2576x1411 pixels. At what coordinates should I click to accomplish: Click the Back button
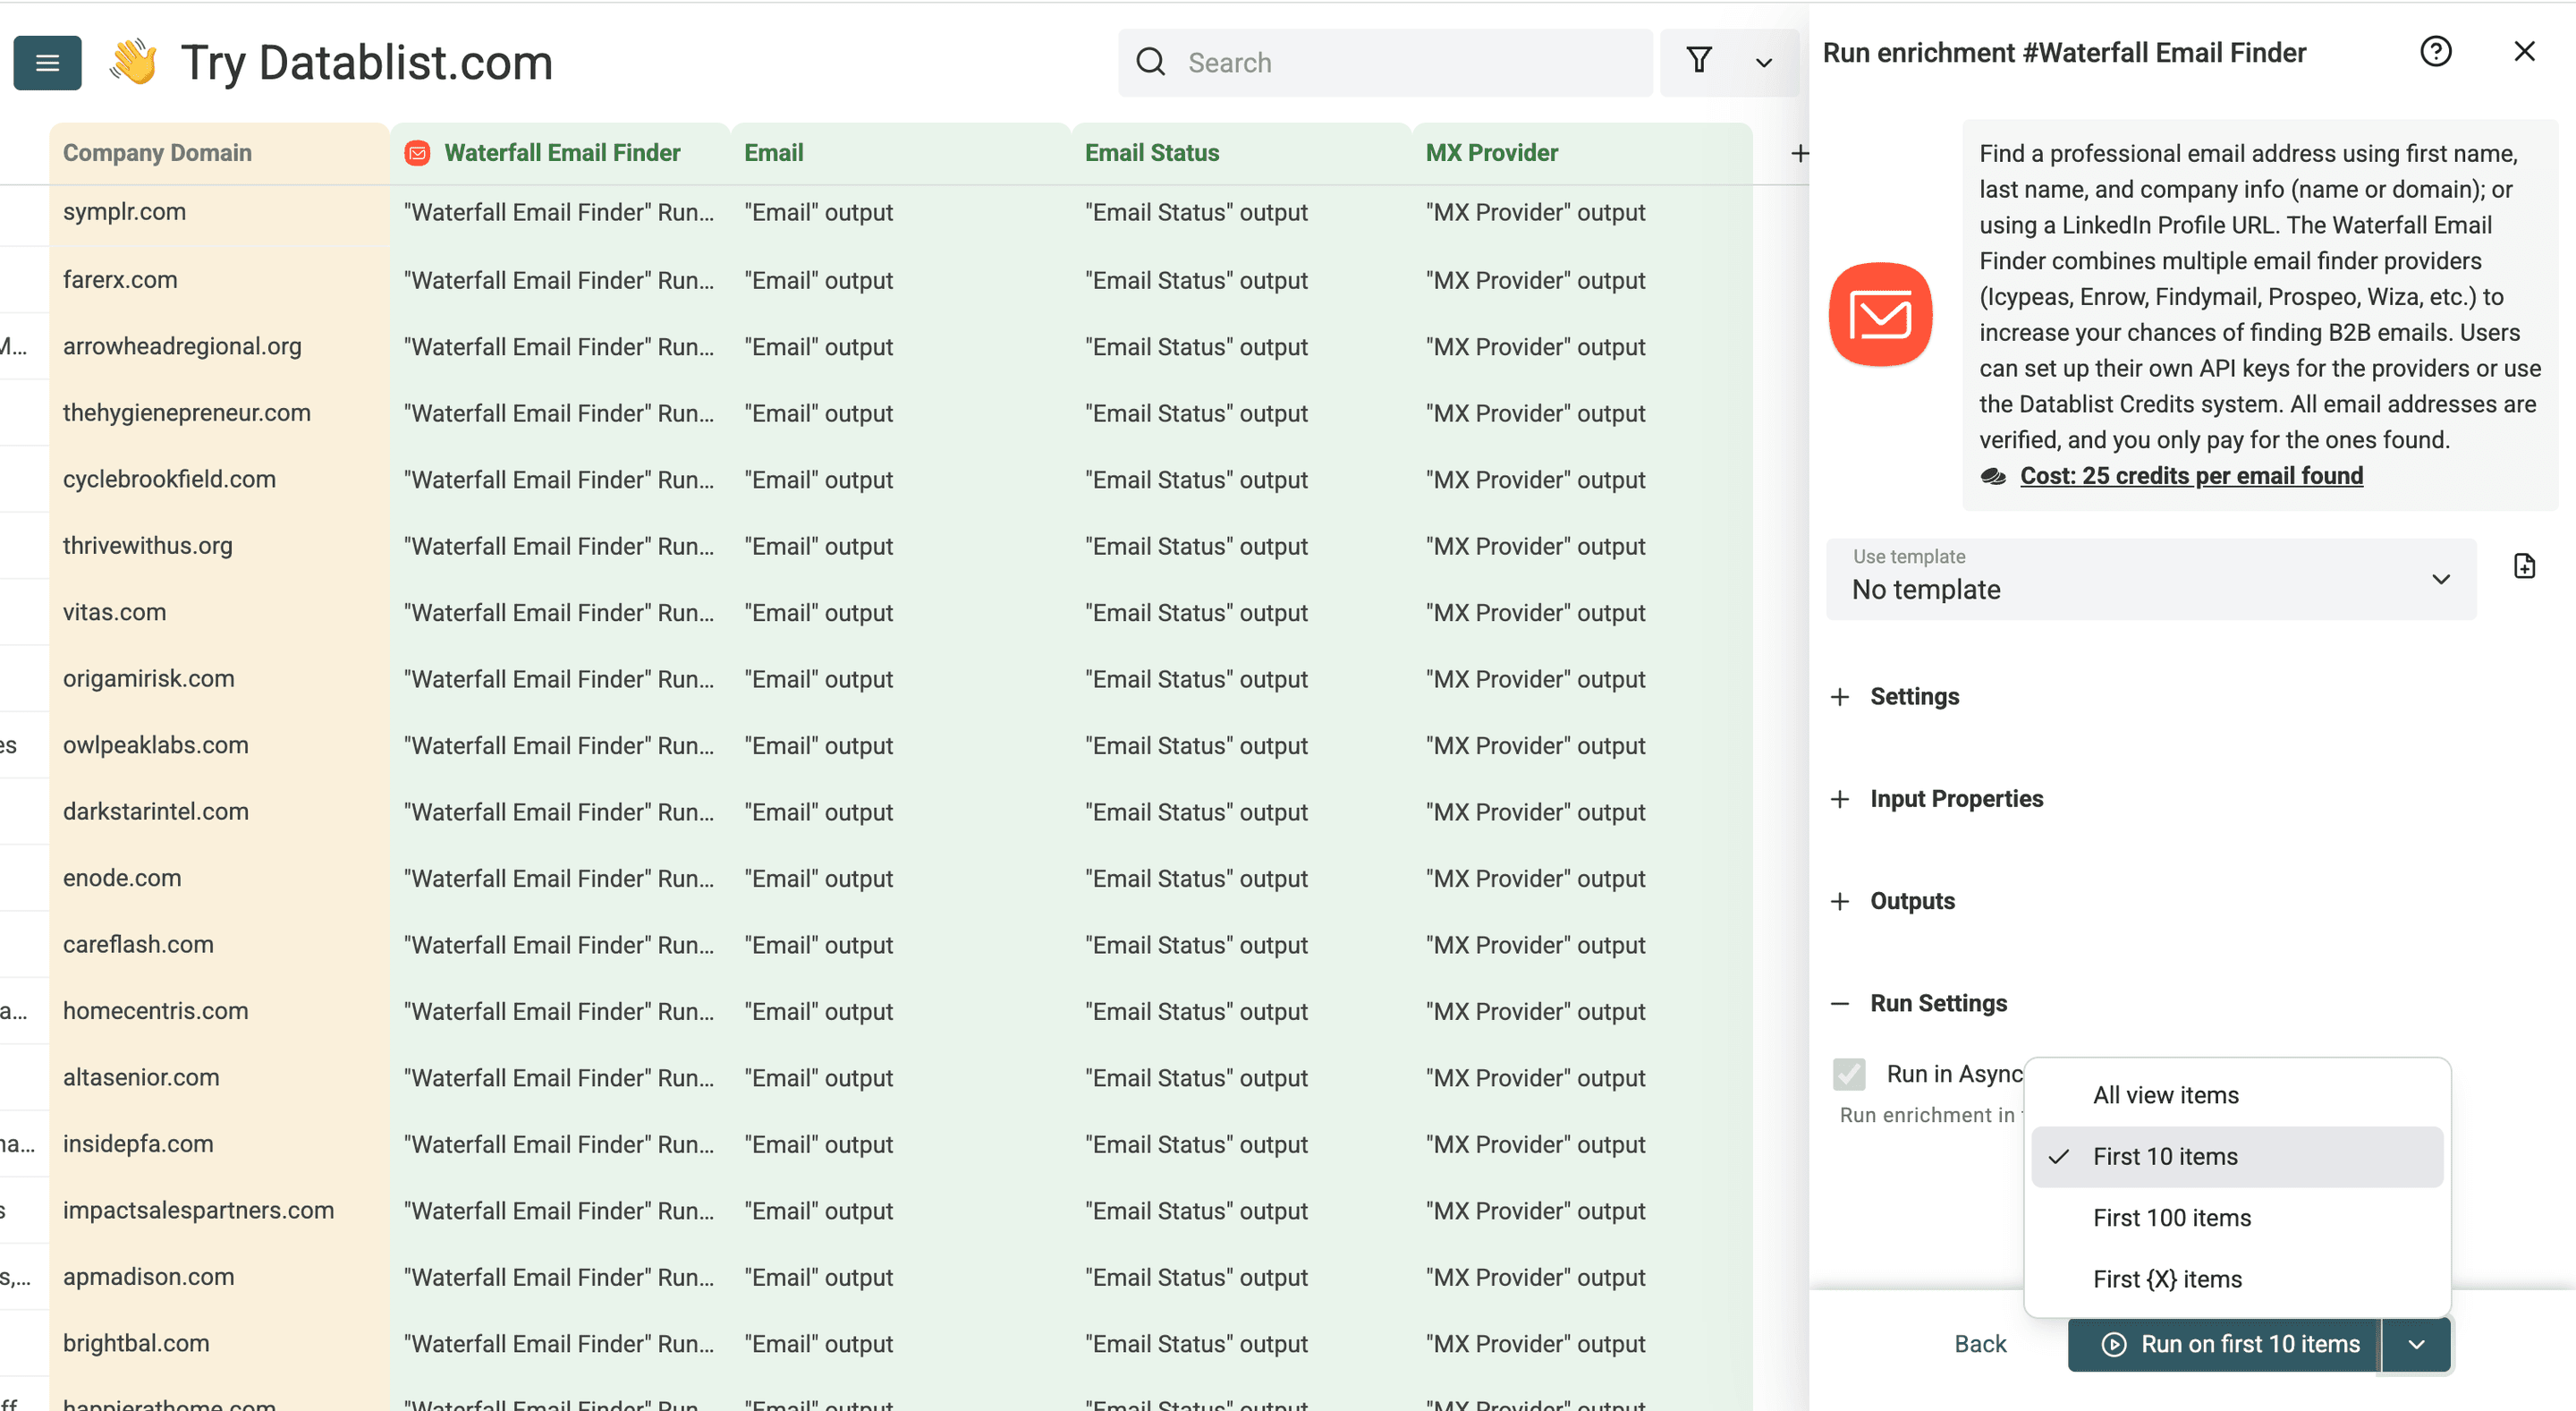pos(1980,1344)
